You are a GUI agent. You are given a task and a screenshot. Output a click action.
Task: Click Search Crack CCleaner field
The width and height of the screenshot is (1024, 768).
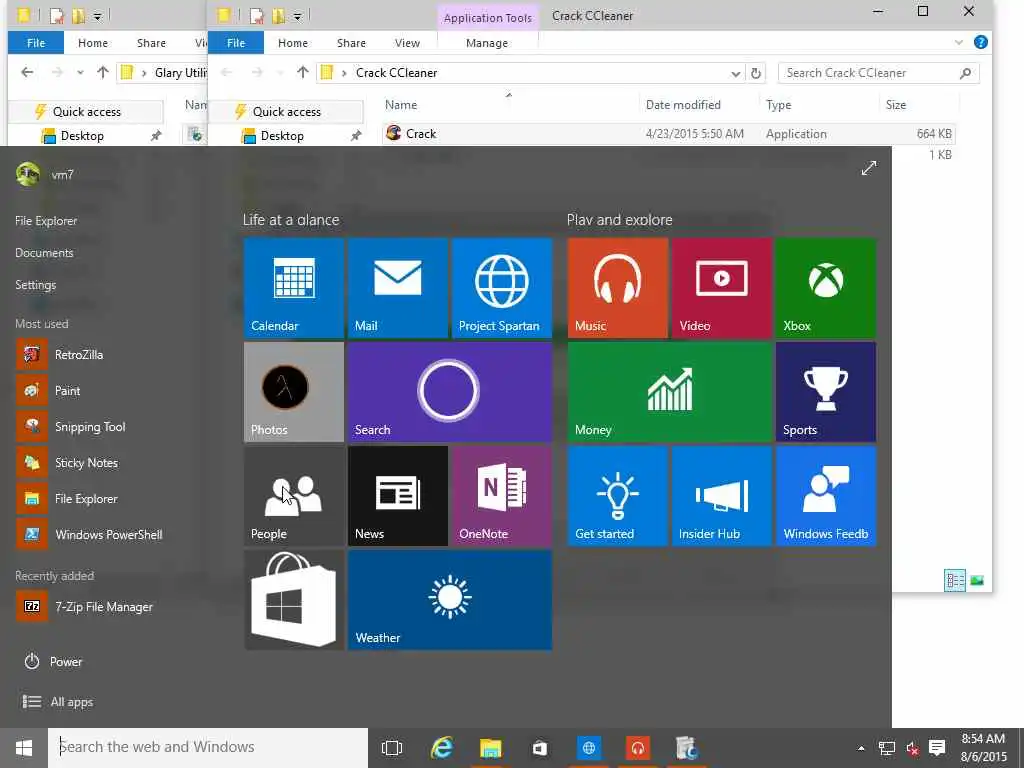click(x=878, y=73)
